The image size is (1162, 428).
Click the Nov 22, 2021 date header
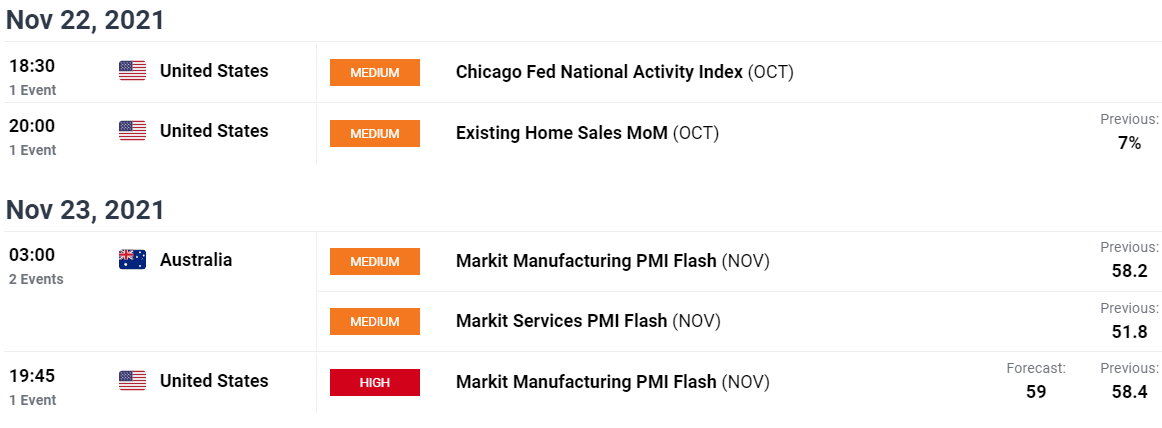[x=85, y=20]
